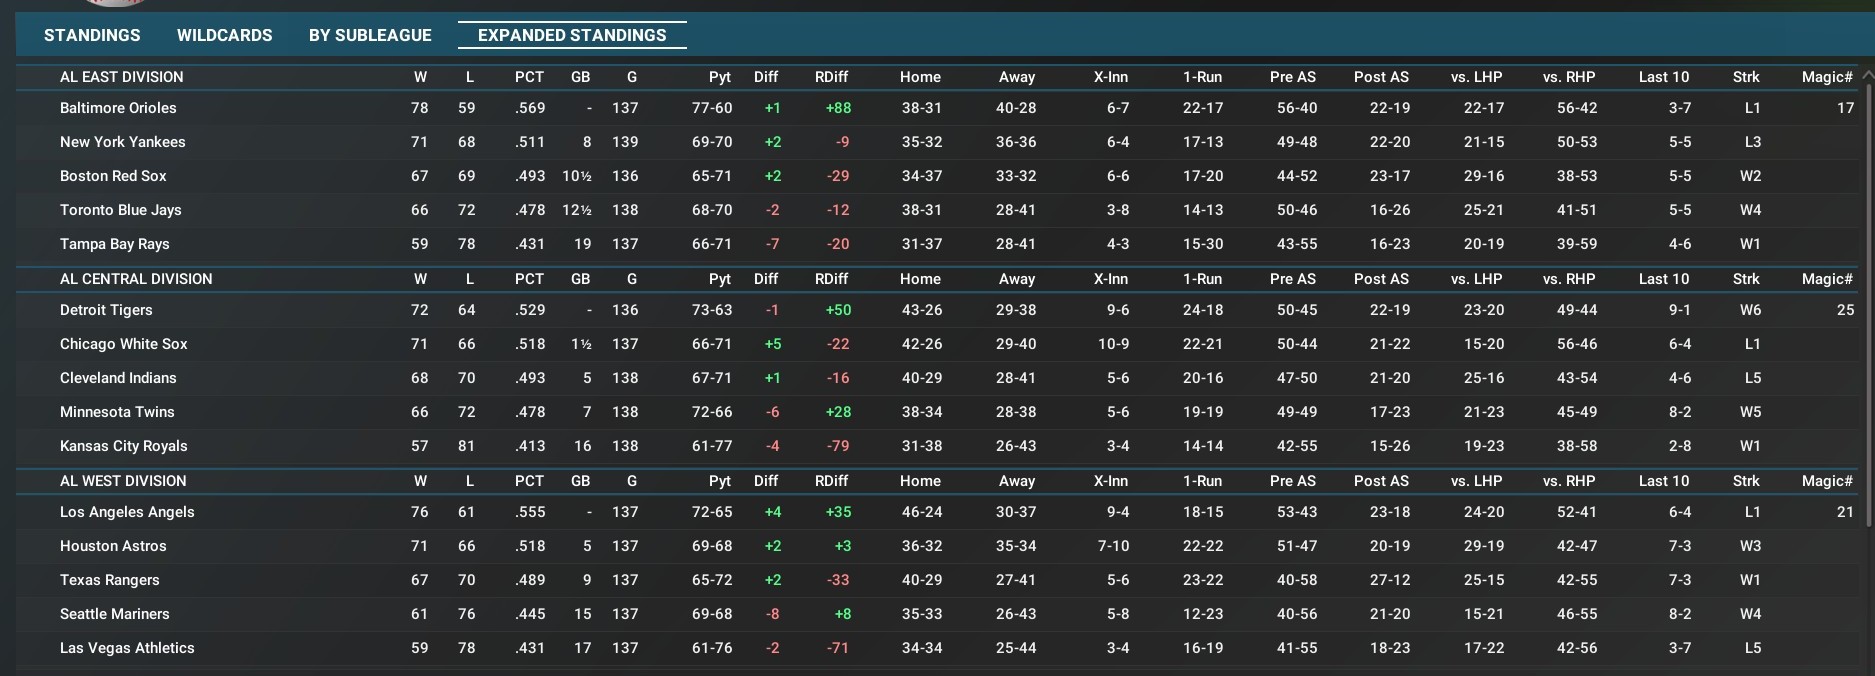Click Las Vegas Athletics -71 run differential
This screenshot has width=1875, height=676.
click(x=838, y=648)
